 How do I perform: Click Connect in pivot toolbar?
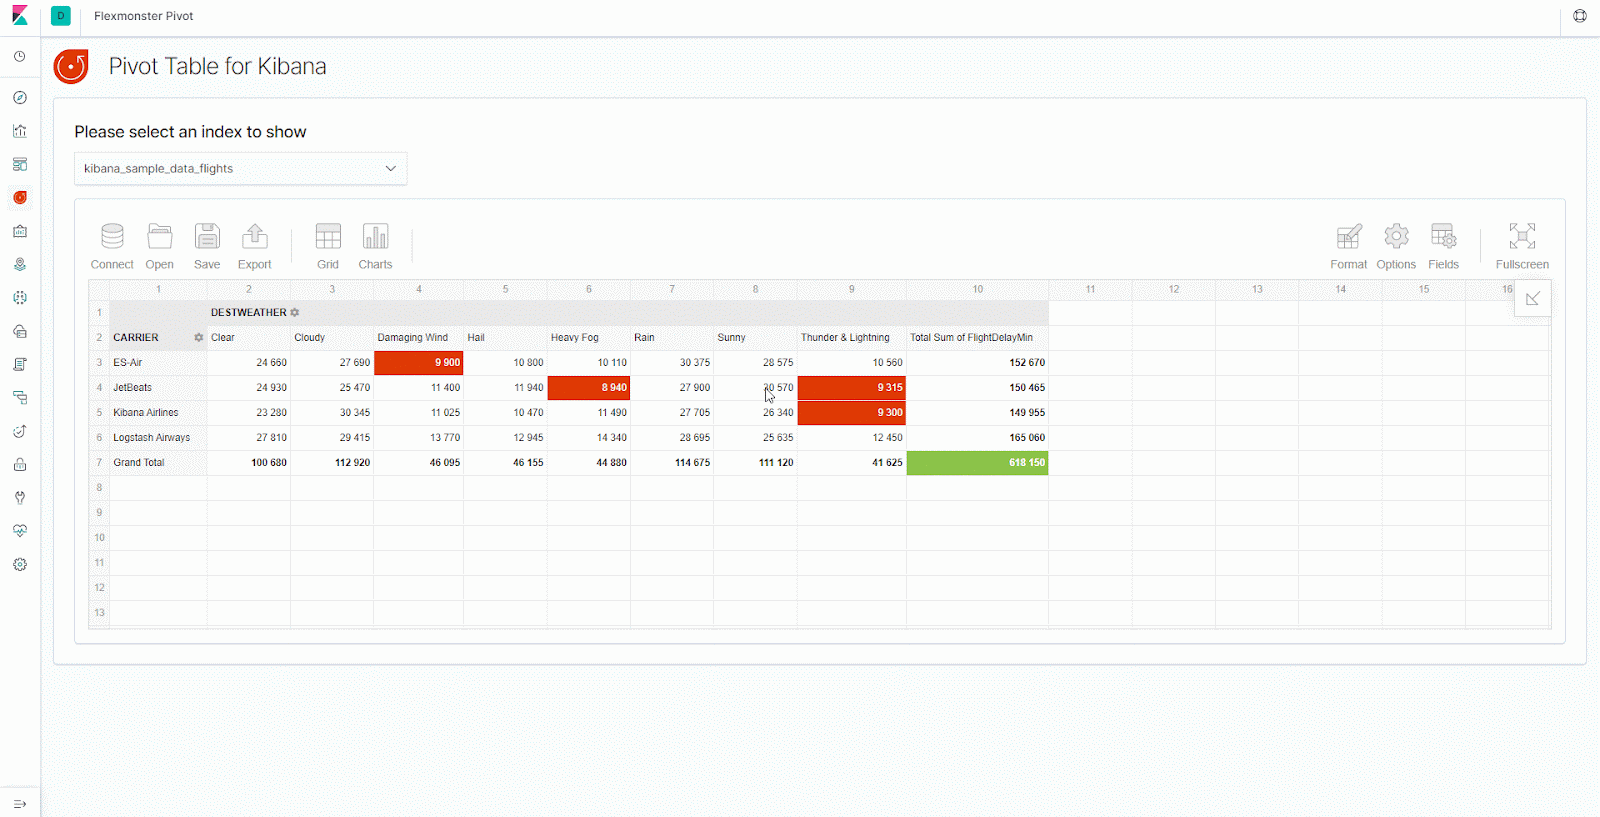coord(112,246)
